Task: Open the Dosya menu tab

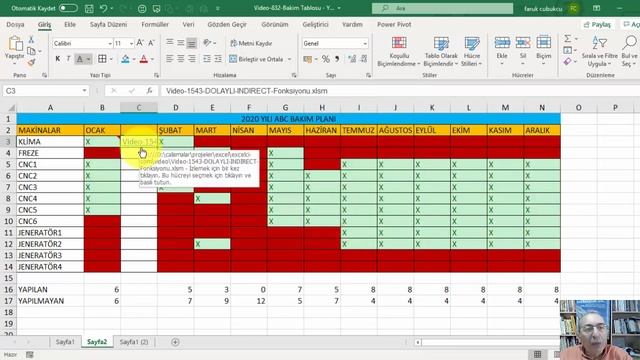Action: coord(16,24)
